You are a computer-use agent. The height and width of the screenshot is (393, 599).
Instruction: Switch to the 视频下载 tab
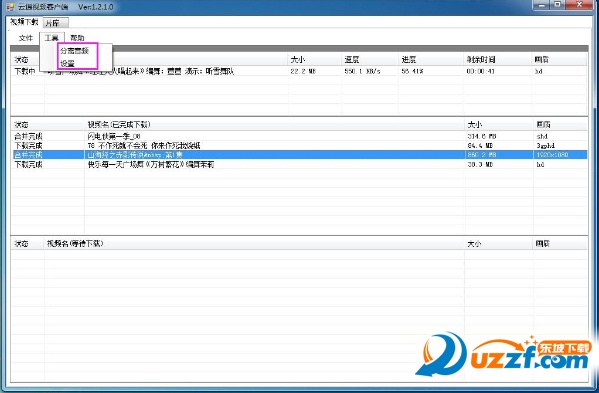click(x=24, y=22)
